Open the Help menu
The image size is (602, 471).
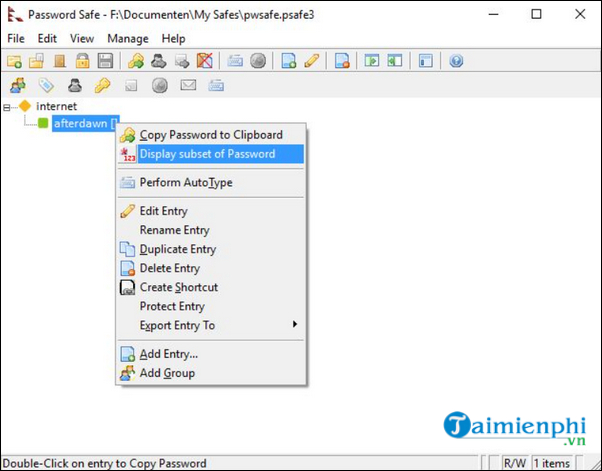tap(174, 38)
